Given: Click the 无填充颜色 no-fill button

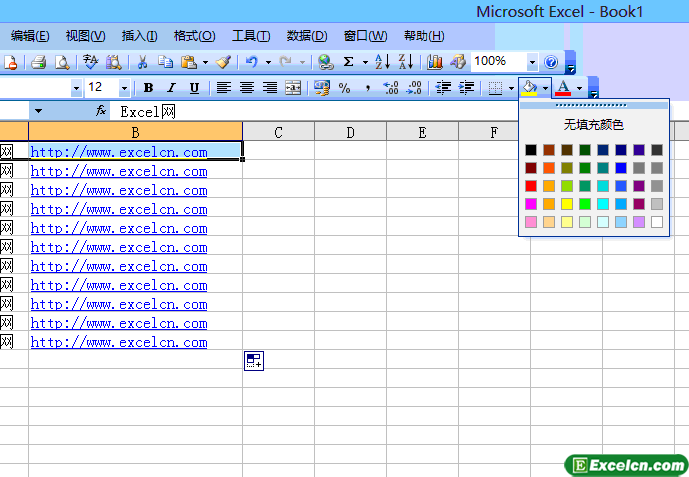Looking at the screenshot, I should coord(593,125).
